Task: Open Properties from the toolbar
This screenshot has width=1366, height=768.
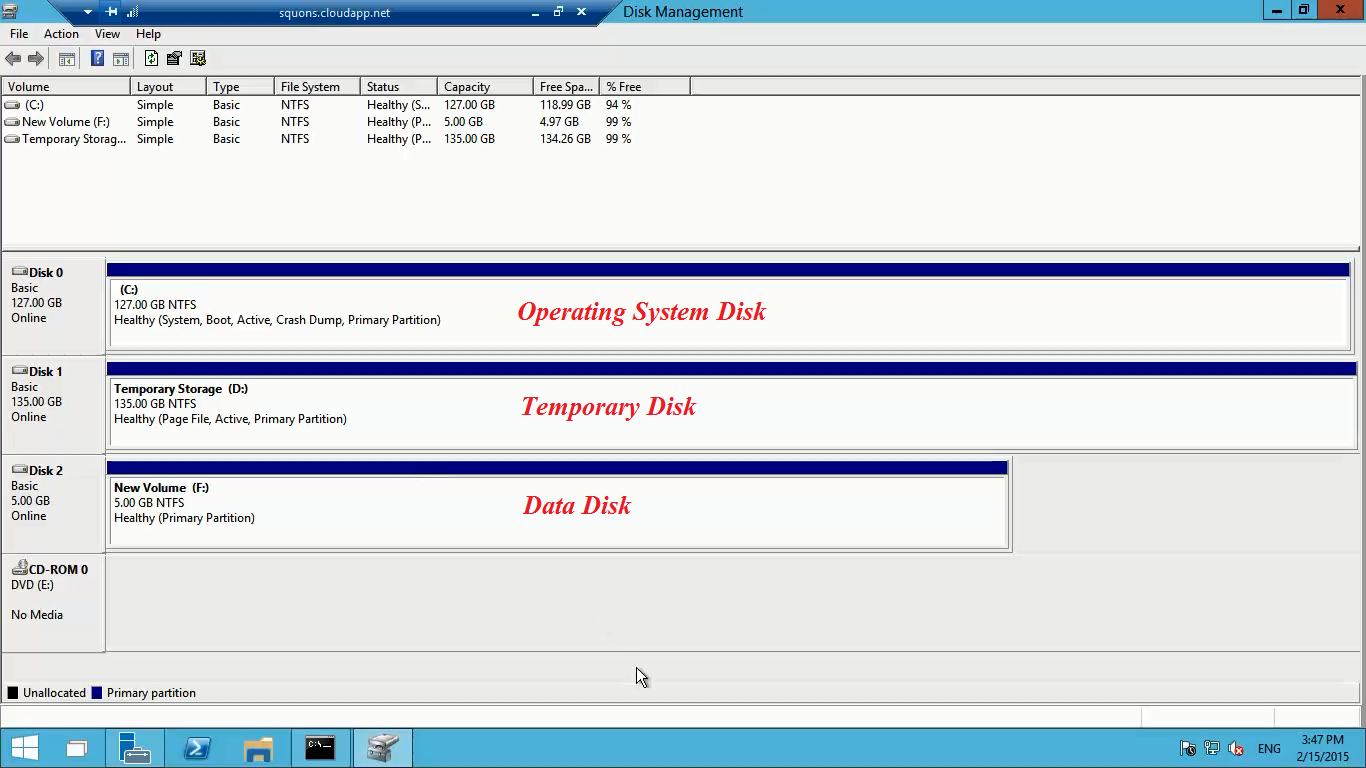Action: pyautogui.click(x=173, y=57)
